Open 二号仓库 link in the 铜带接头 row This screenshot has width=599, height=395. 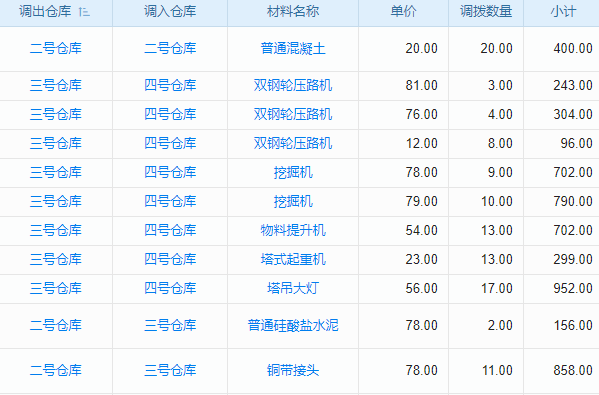coord(56,370)
